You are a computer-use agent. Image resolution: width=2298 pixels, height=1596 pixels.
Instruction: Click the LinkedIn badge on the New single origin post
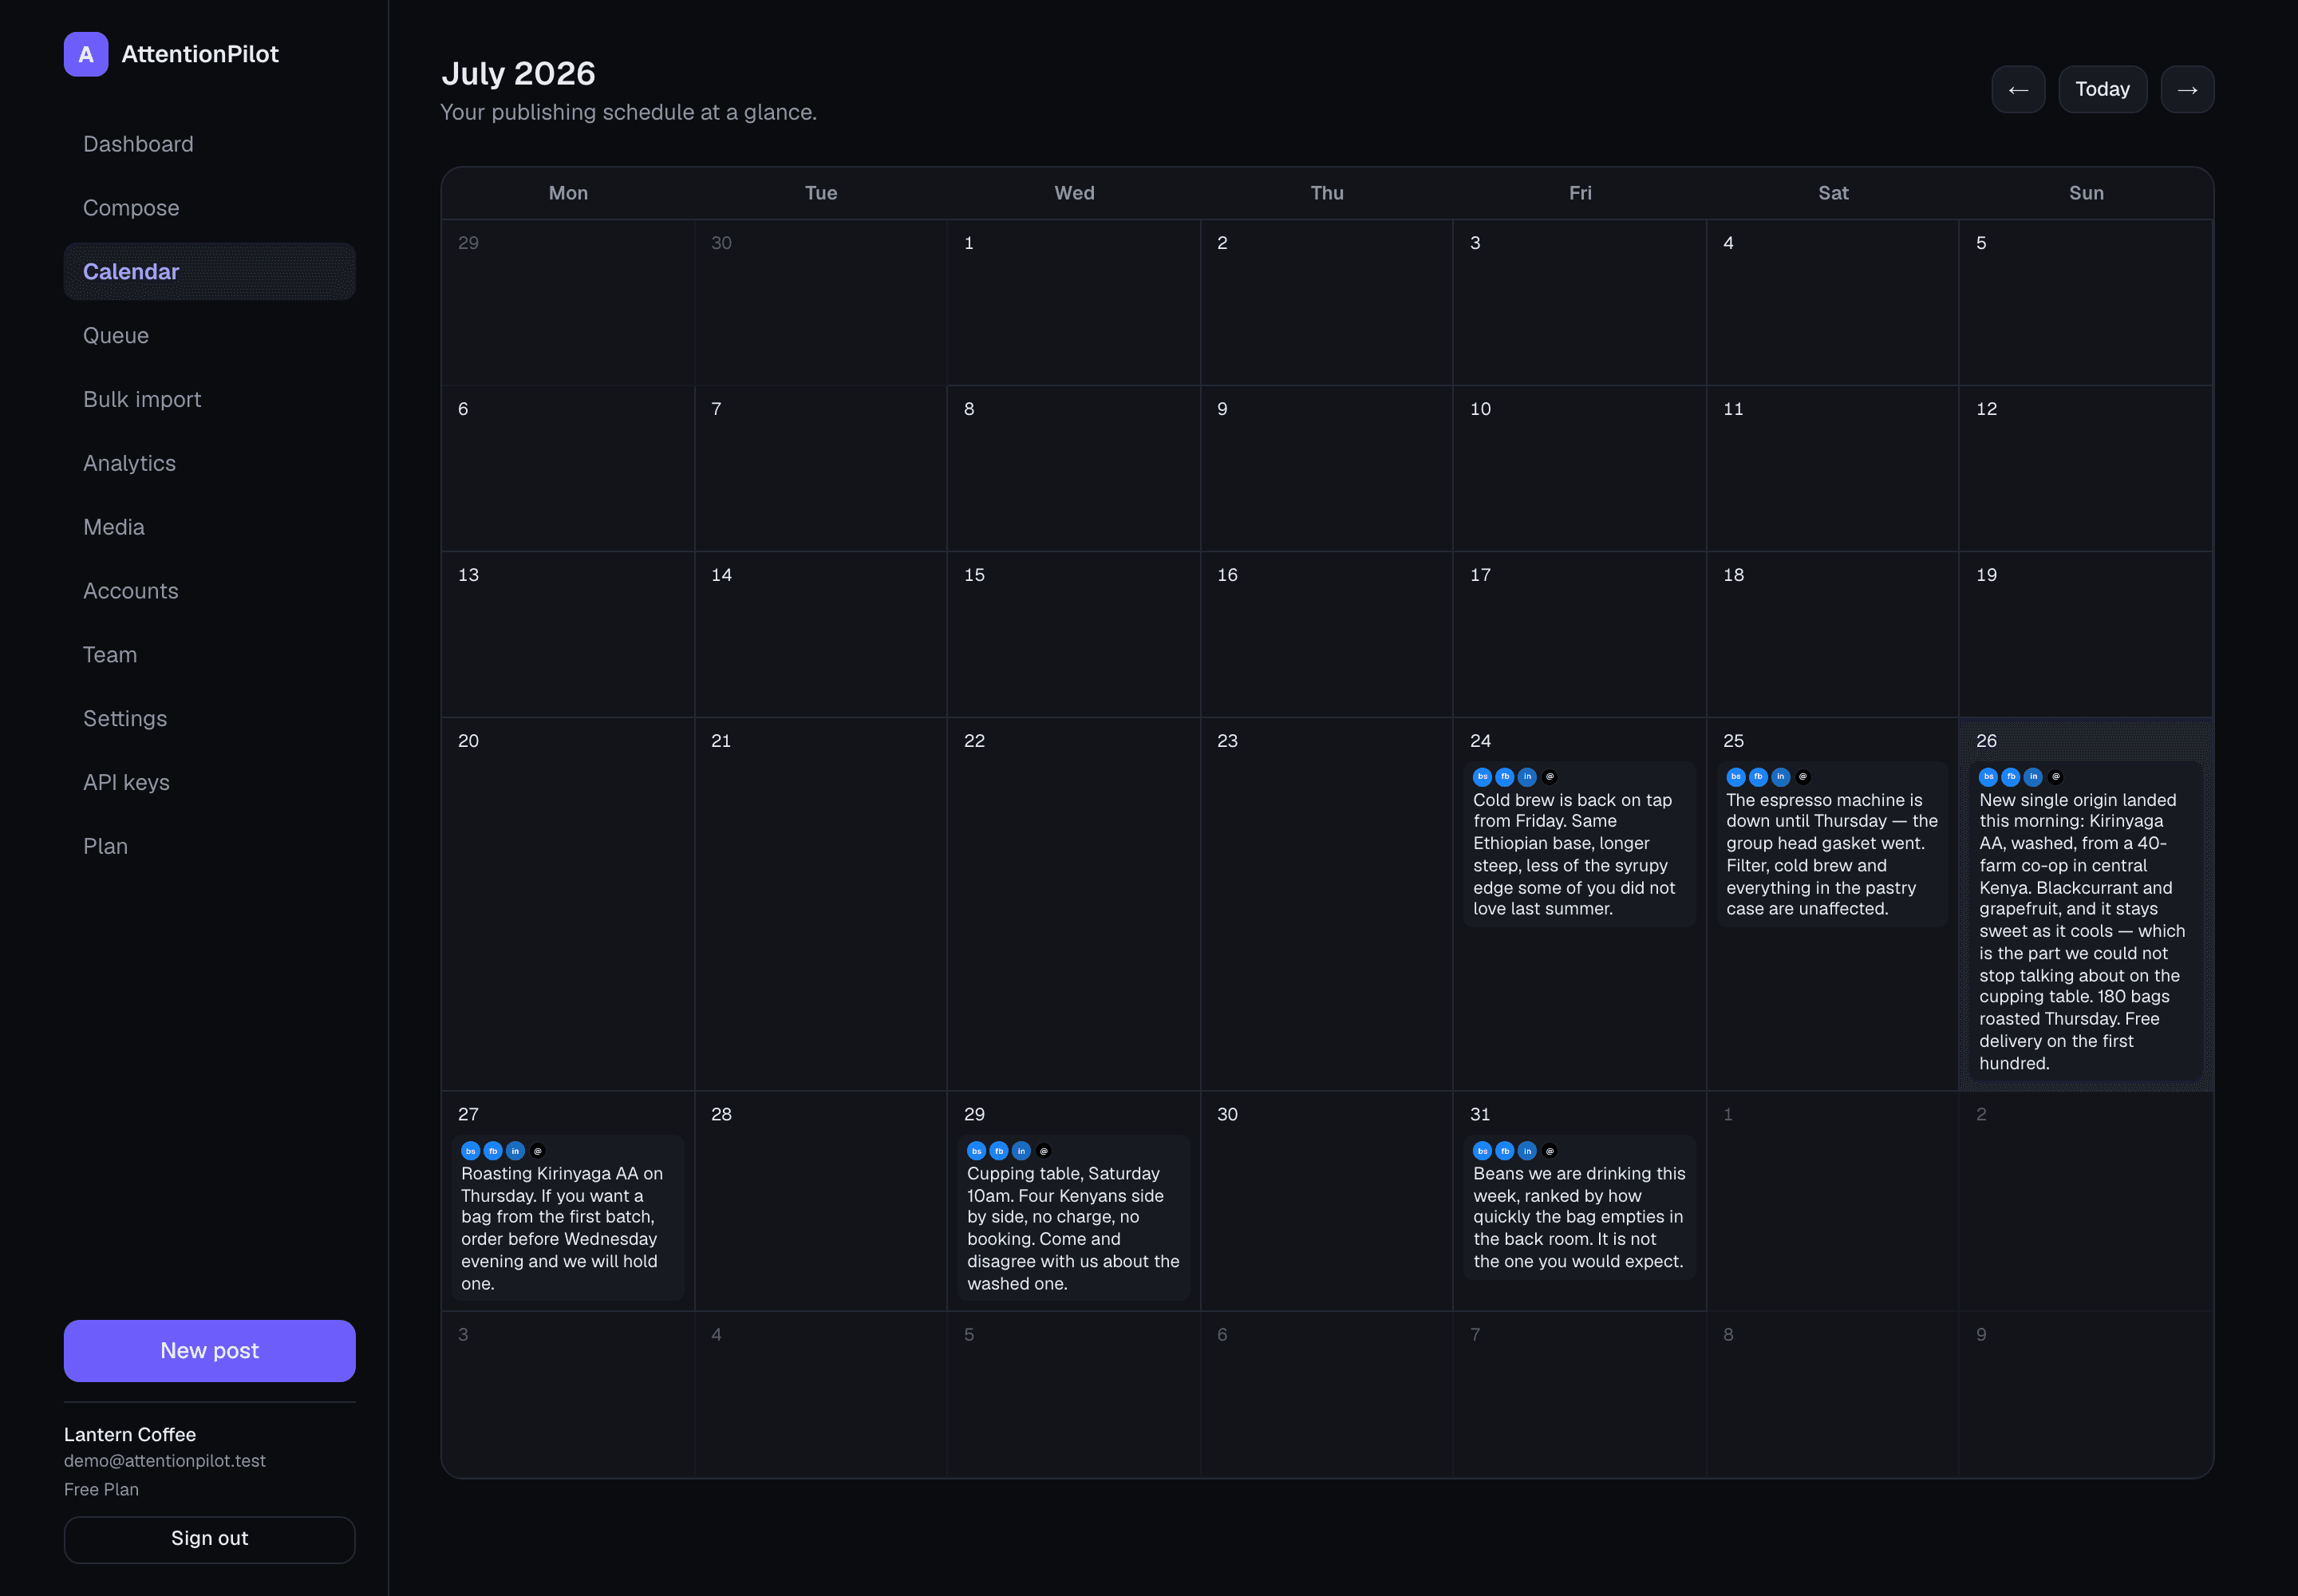click(x=2033, y=777)
